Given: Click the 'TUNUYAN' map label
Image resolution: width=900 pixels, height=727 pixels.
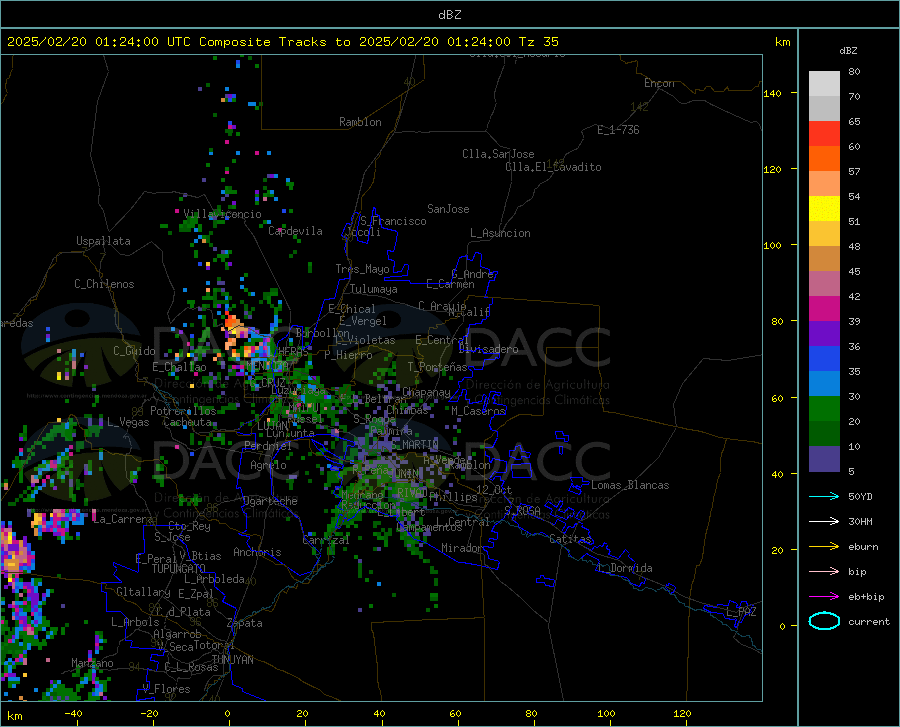Looking at the screenshot, I should tap(232, 659).
